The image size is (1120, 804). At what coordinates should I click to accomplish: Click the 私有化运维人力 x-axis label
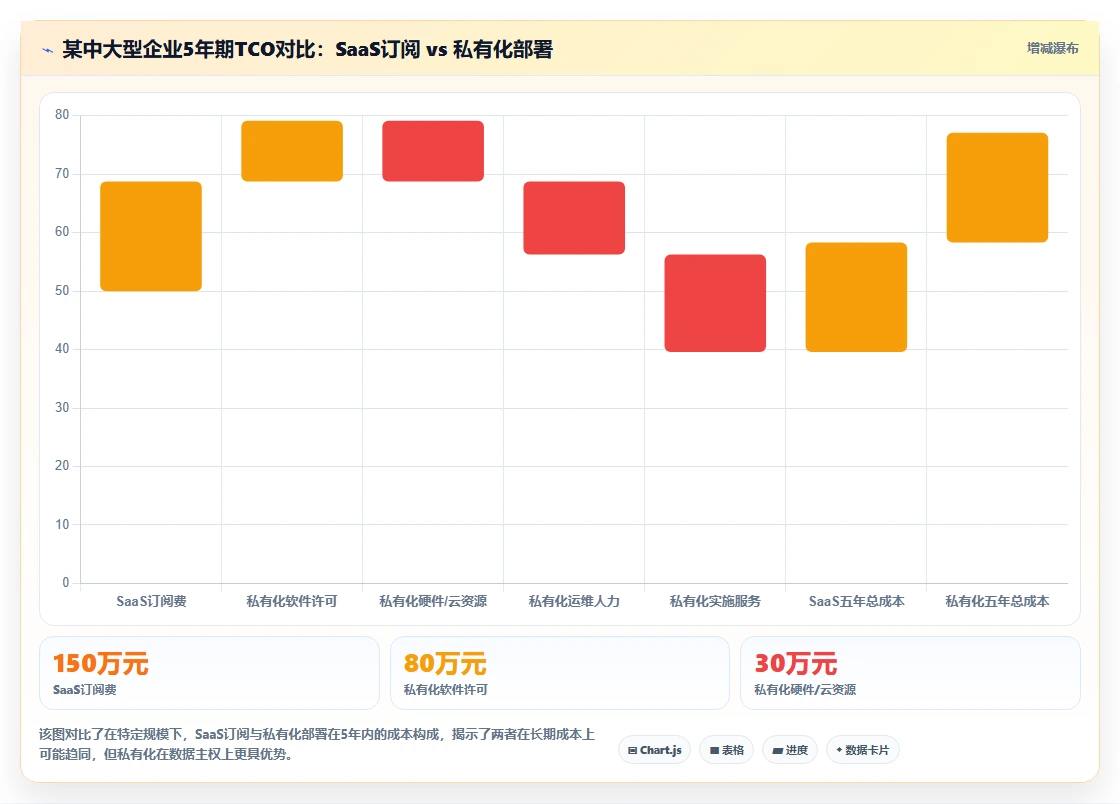(574, 601)
